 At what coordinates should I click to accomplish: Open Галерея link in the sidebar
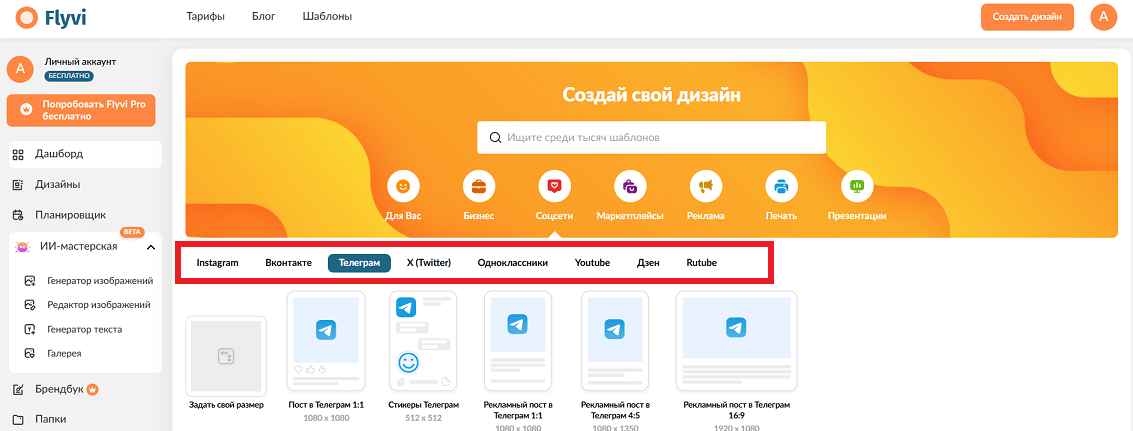coord(64,354)
